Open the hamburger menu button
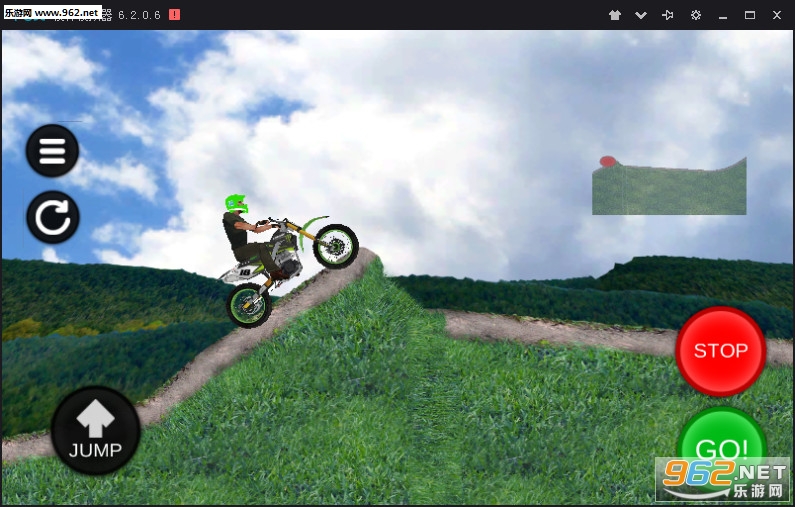795x507 pixels. (52, 151)
